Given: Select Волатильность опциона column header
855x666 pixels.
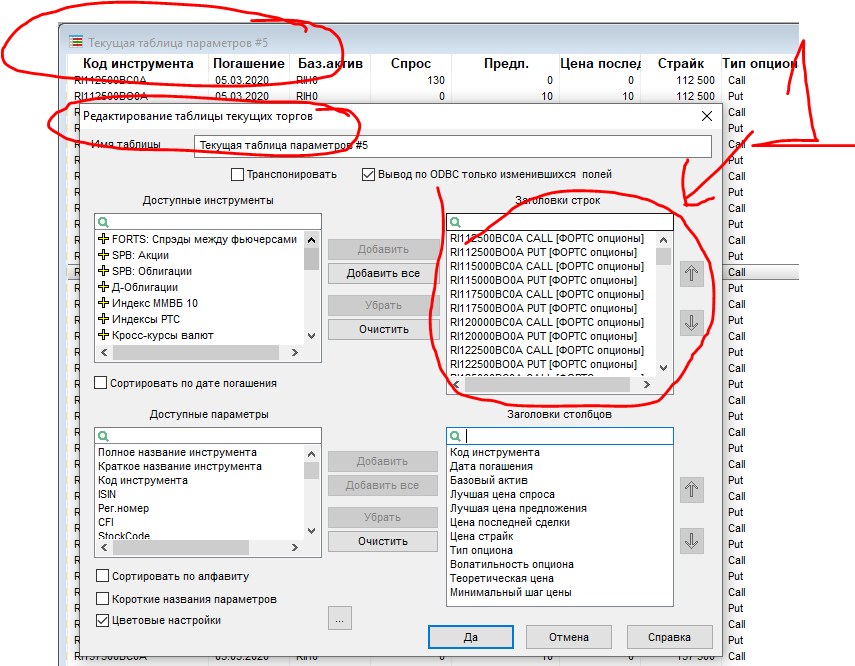Looking at the screenshot, I should (511, 564).
